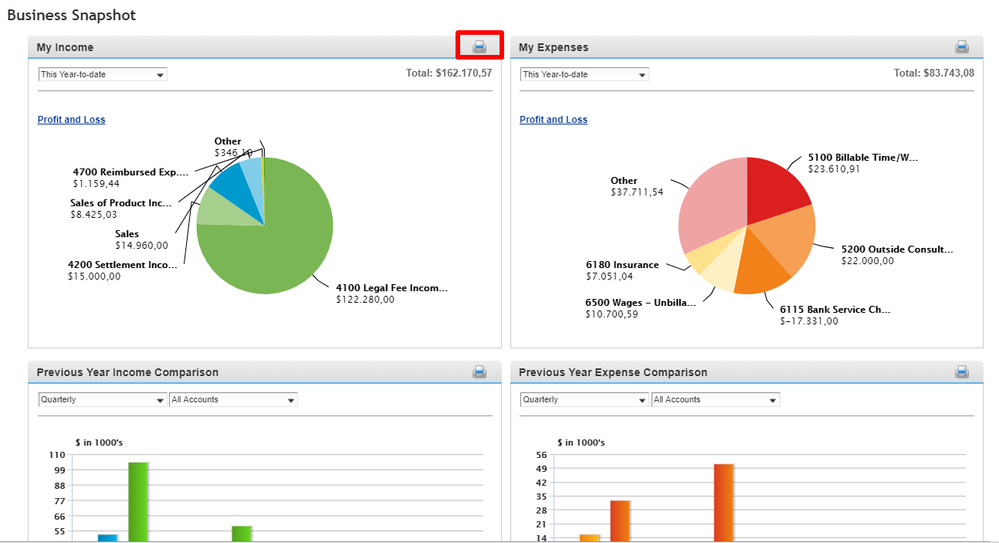Open All Accounts dropdown in Expense Comparison
The height and width of the screenshot is (543, 999).
pos(715,400)
